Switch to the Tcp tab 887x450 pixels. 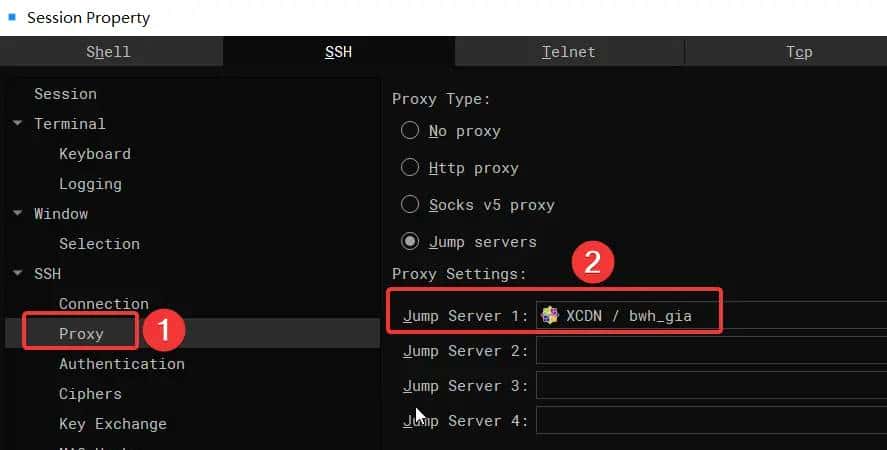tap(798, 52)
